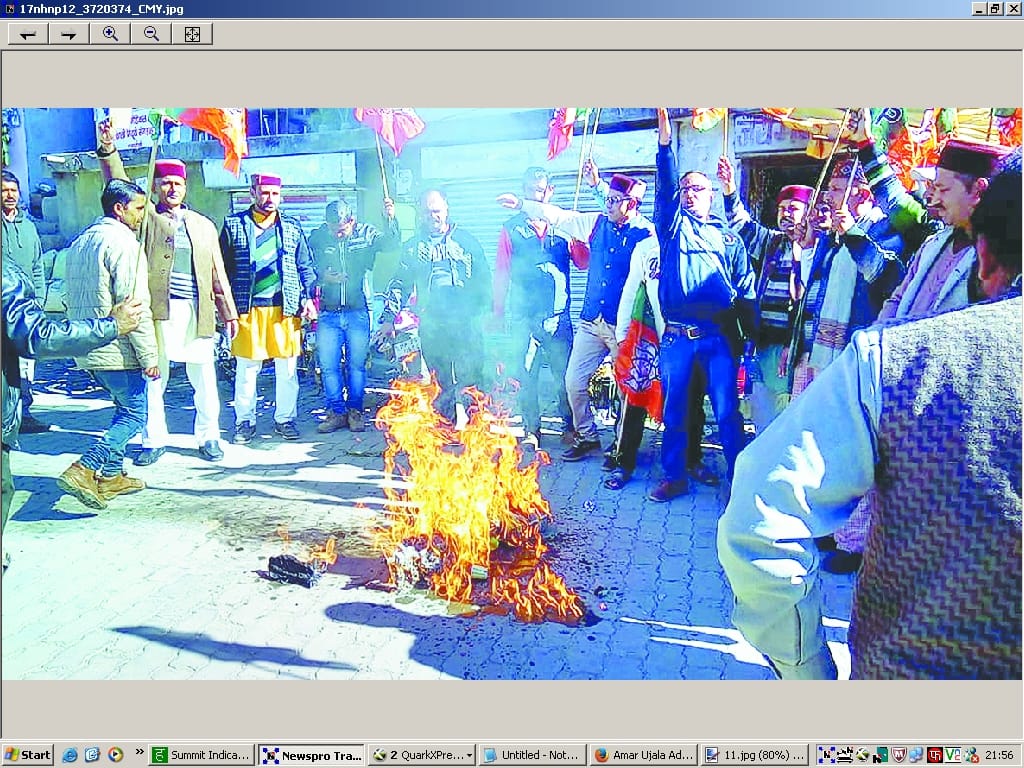Click the network computers tray icon
This screenshot has width=1024, height=768.
tap(916, 755)
